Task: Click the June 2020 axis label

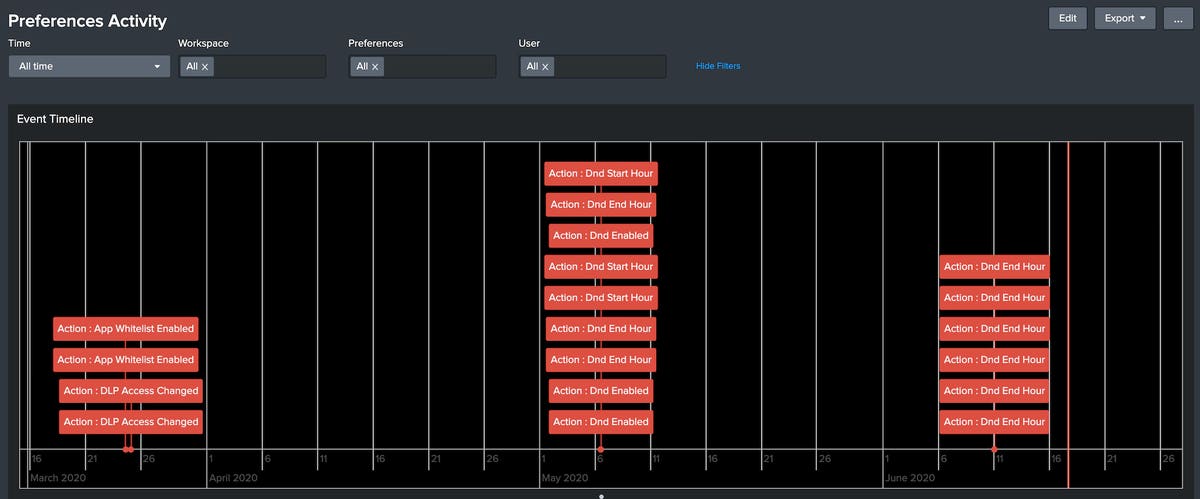Action: click(910, 478)
